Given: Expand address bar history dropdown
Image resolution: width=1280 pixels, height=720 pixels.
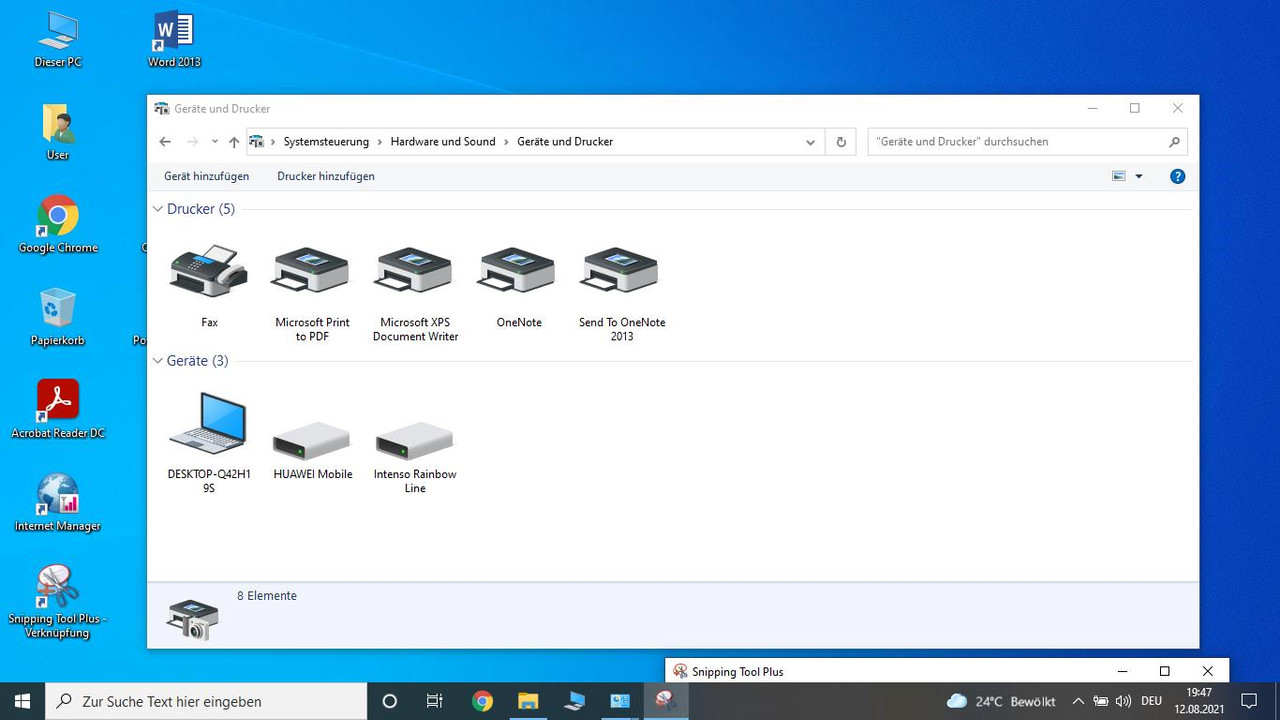Looking at the screenshot, I should [810, 142].
